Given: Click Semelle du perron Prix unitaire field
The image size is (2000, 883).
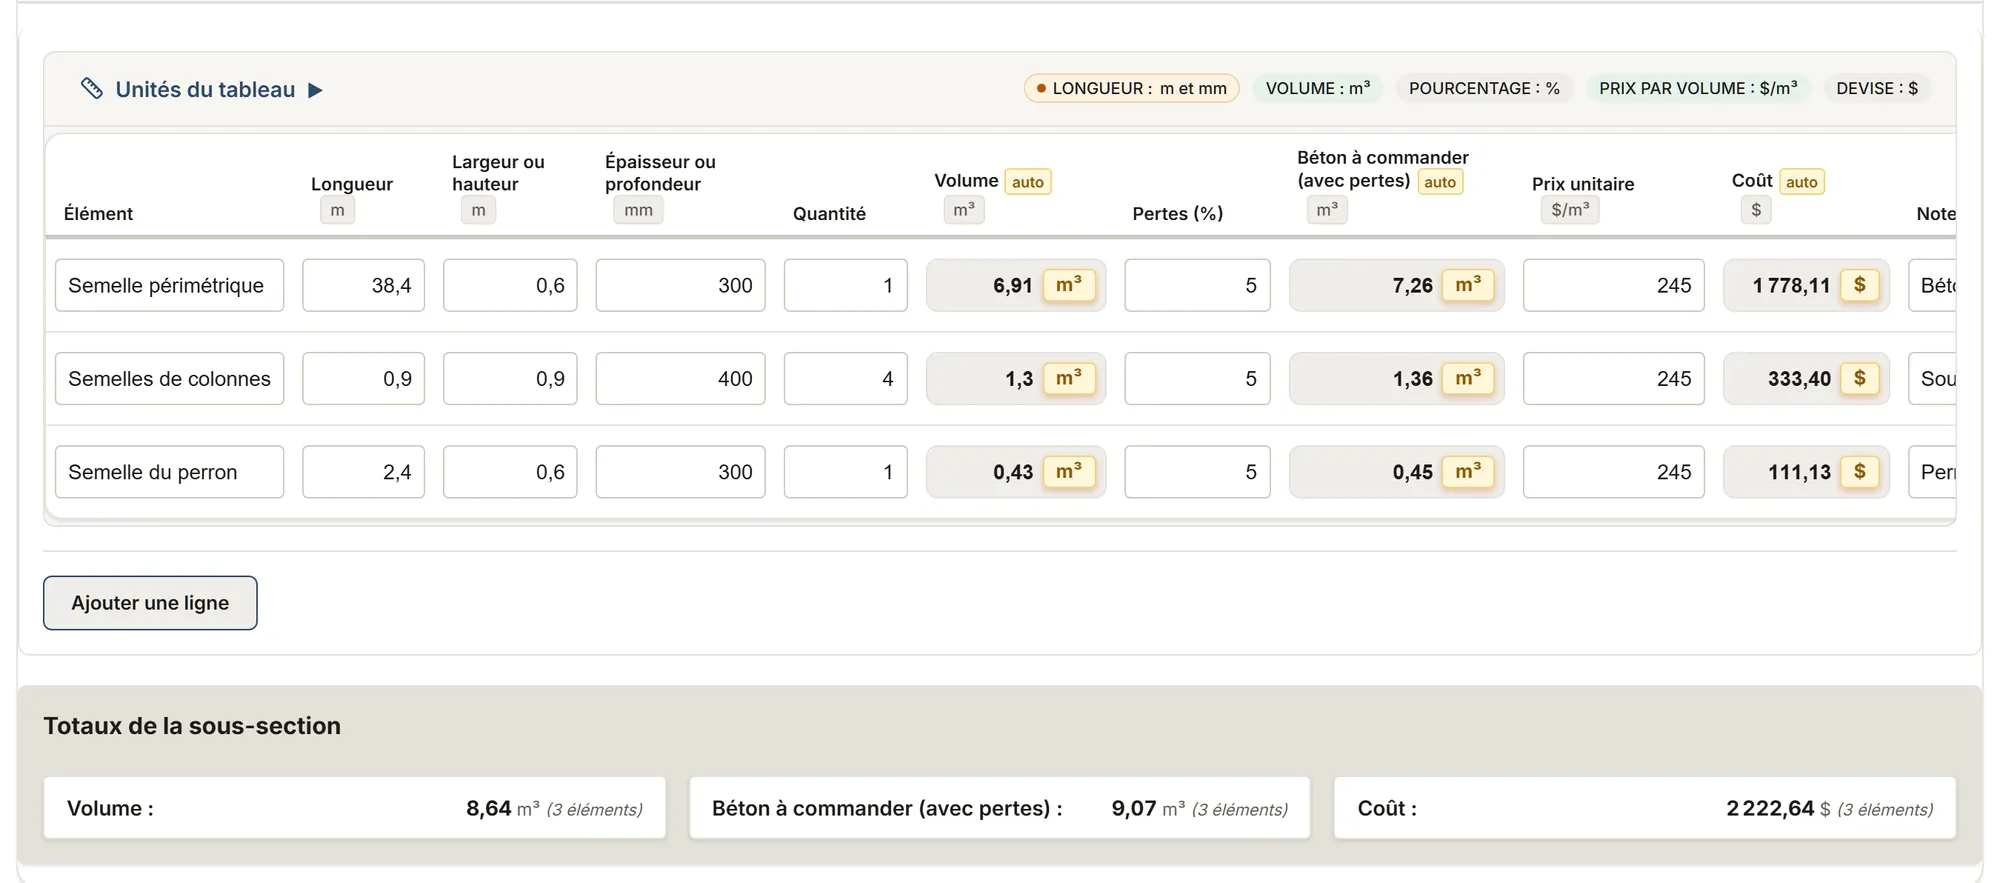Looking at the screenshot, I should [1613, 471].
